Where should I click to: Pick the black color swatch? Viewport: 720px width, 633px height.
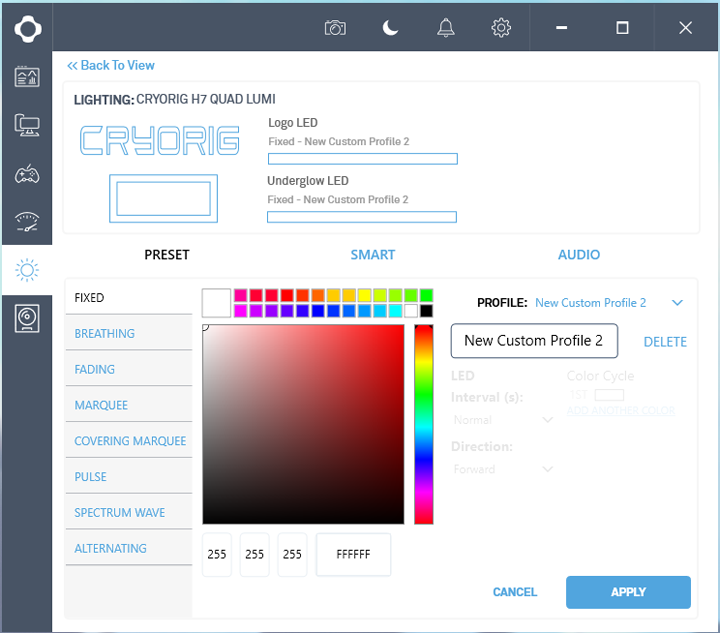pos(426,311)
